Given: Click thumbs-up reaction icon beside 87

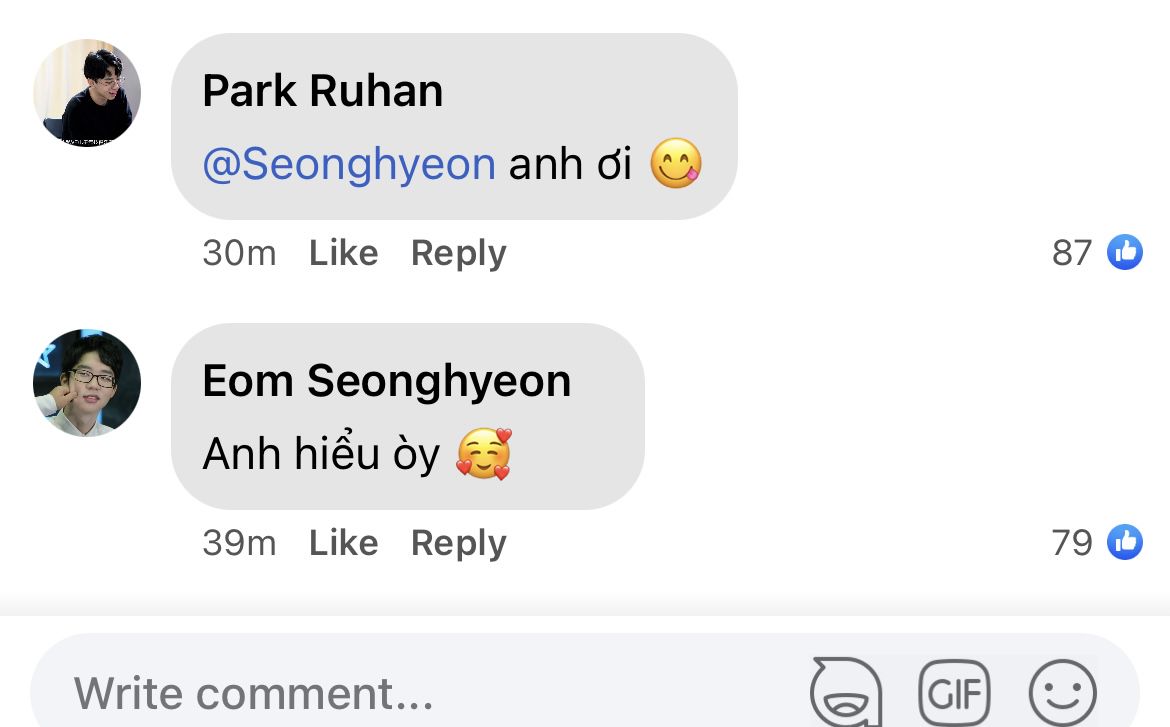Looking at the screenshot, I should pyautogui.click(x=1125, y=252).
